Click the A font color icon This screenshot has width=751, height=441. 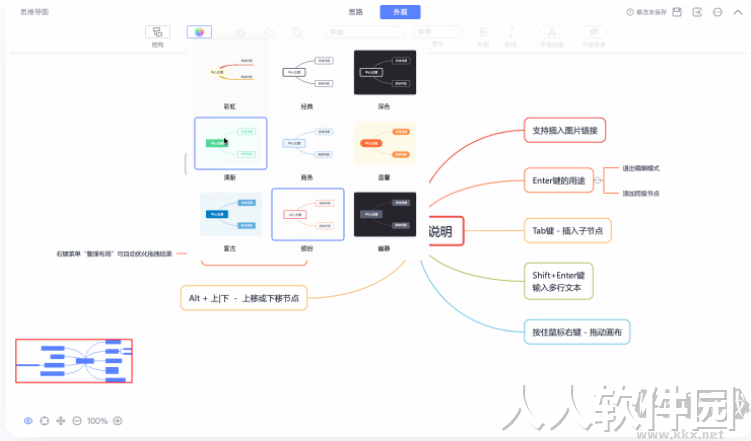(552, 32)
